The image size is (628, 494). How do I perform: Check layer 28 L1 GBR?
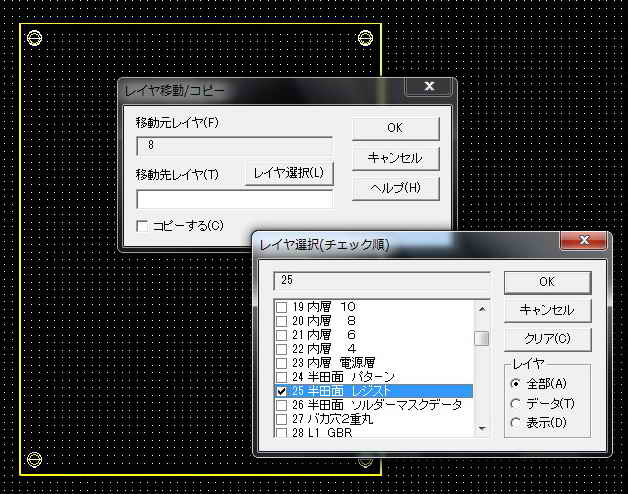[282, 433]
